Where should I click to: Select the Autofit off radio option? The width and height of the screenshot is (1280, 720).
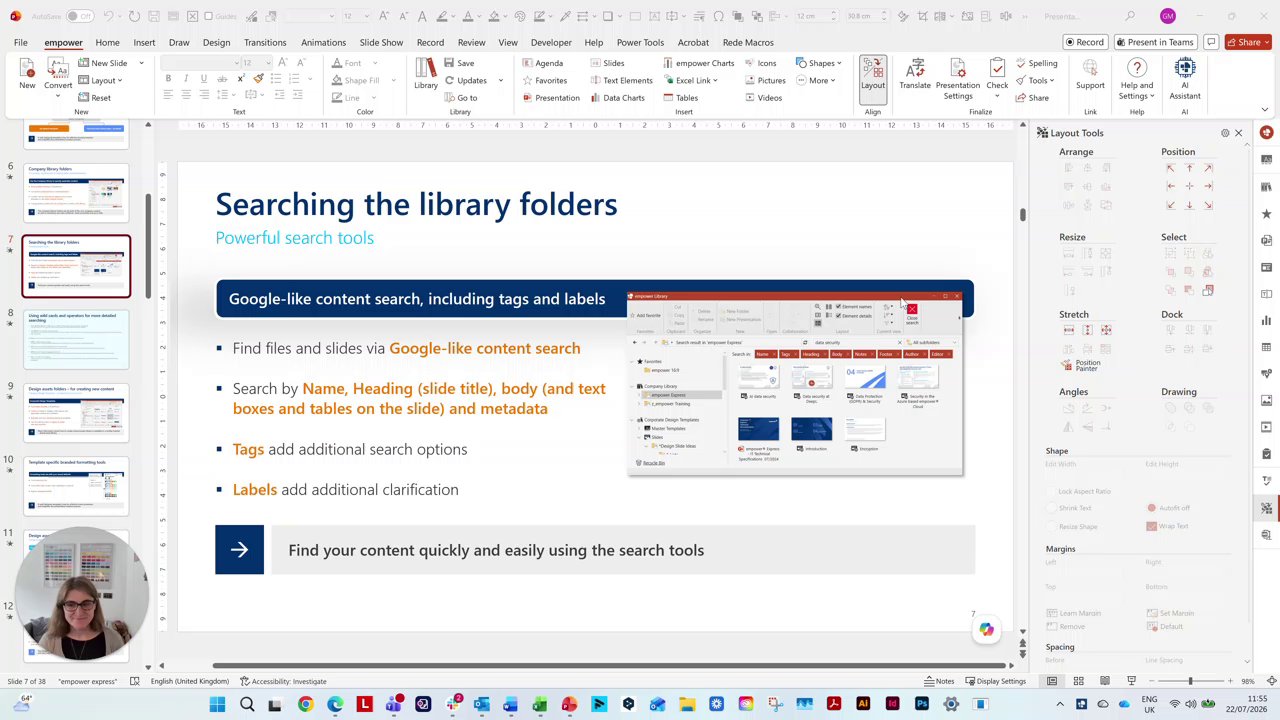1152,508
